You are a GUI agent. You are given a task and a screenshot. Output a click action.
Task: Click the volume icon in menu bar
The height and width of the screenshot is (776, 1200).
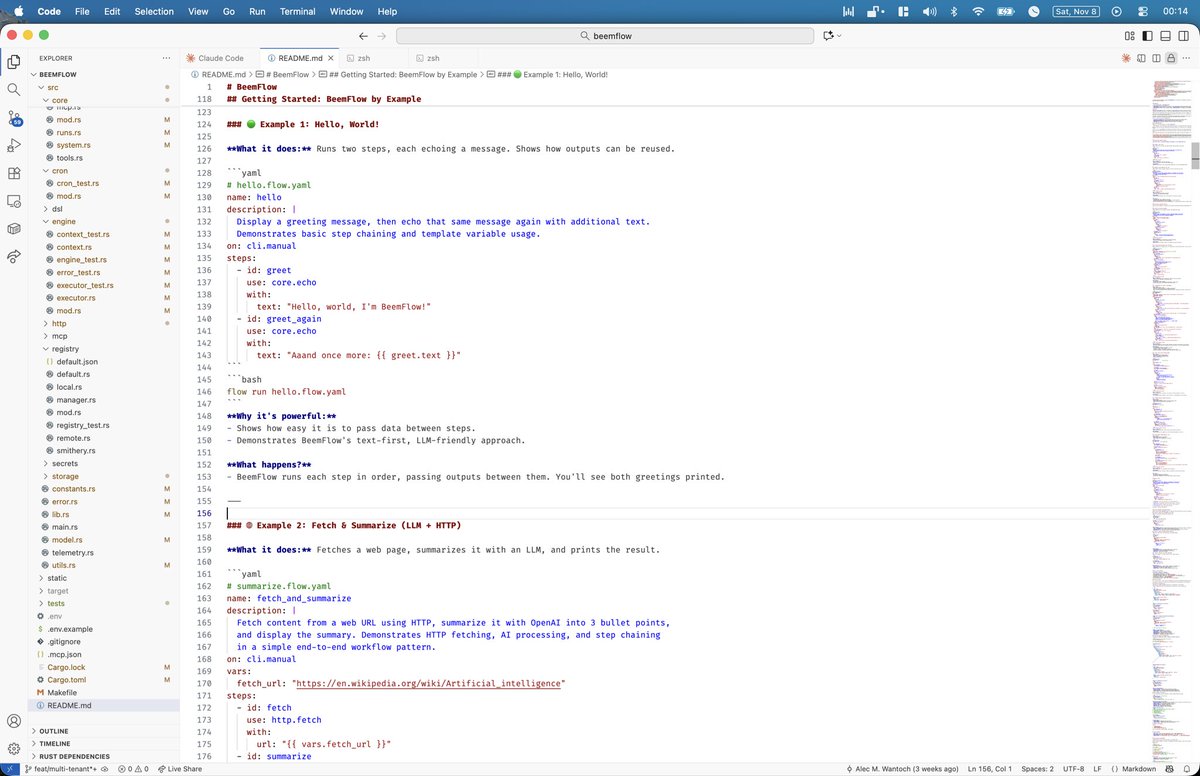click(x=929, y=11)
